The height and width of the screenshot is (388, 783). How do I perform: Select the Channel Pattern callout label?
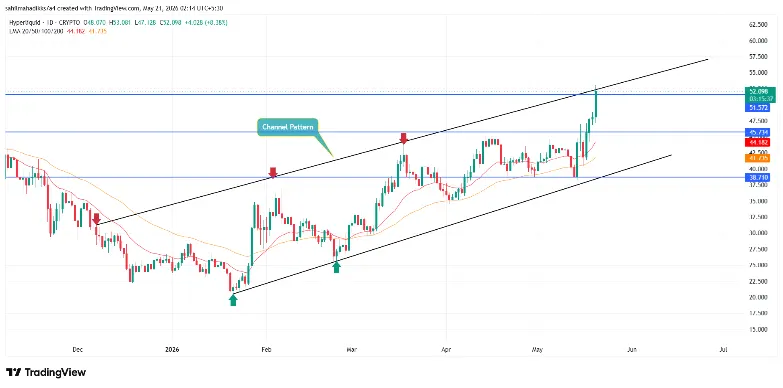tap(288, 127)
